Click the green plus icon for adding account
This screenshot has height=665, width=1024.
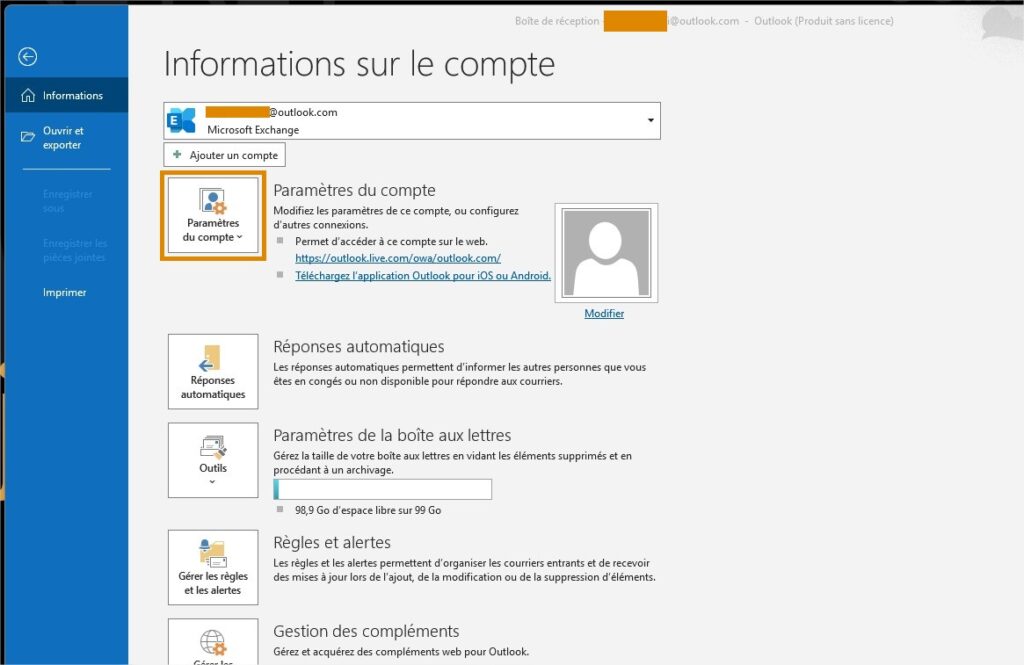coord(177,156)
